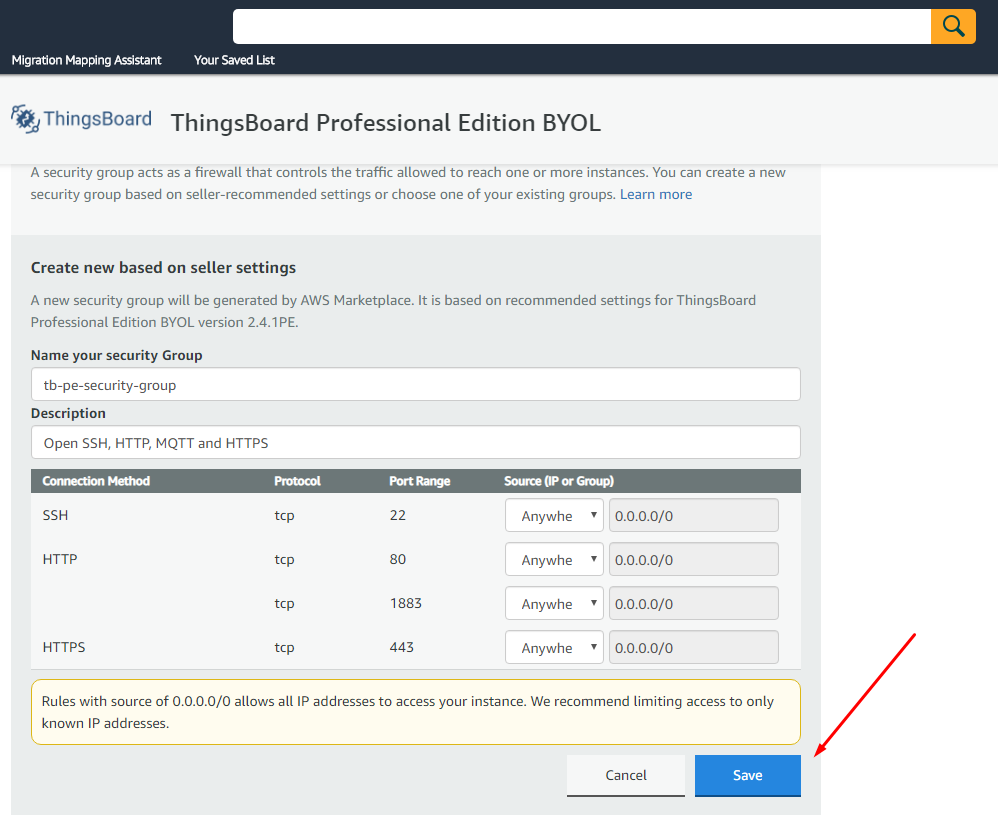Expand the SSH source dropdown
998x816 pixels.
click(x=554, y=516)
